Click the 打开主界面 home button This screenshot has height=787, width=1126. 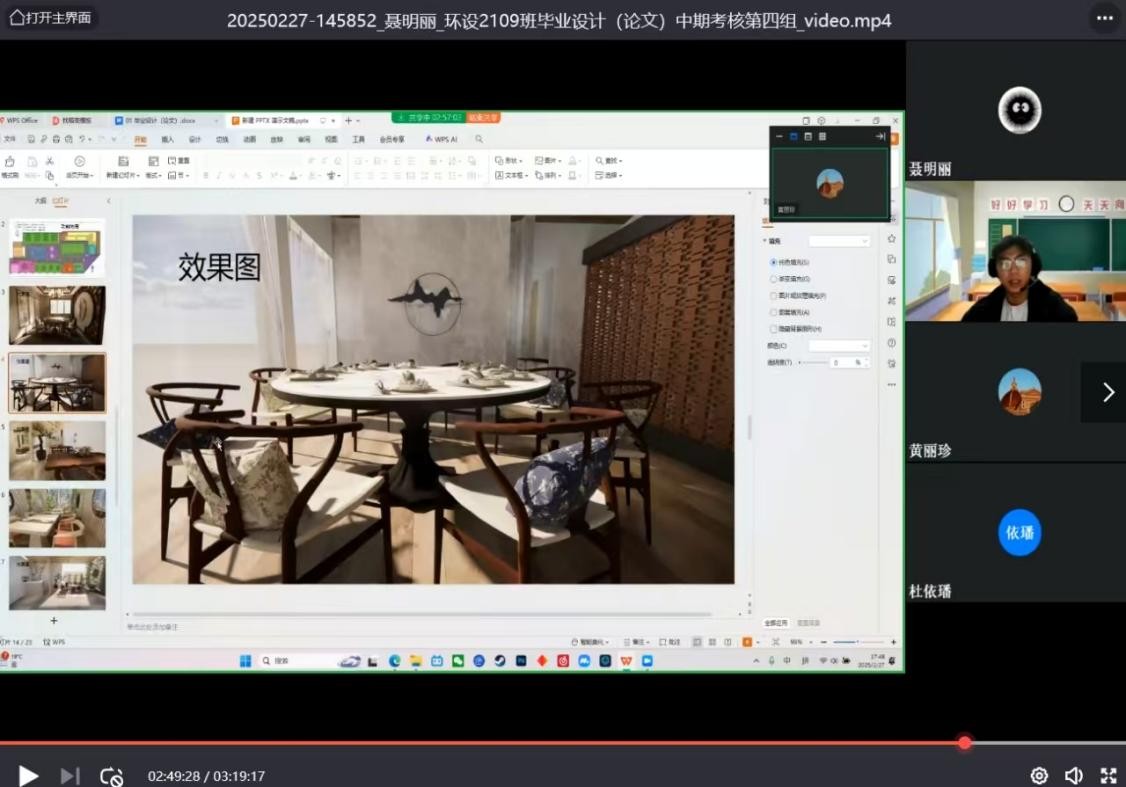tap(50, 18)
